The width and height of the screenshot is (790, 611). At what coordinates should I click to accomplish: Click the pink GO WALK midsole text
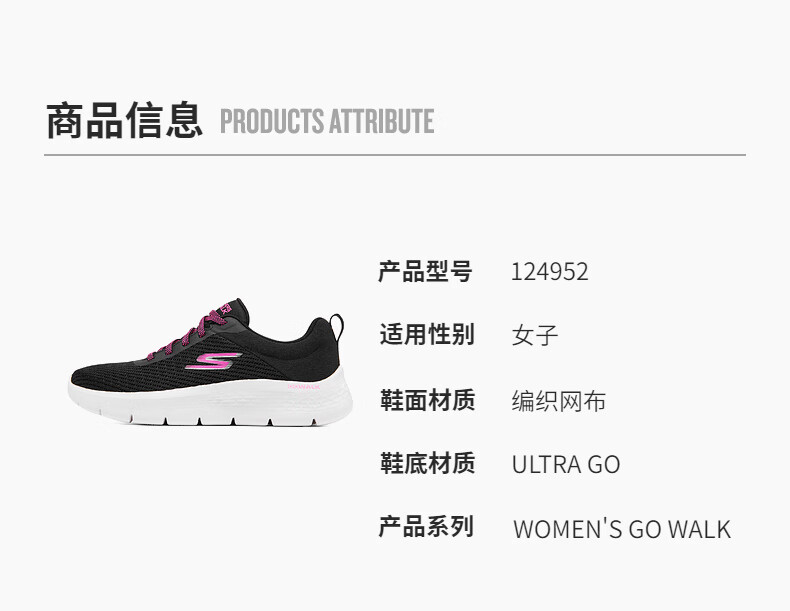pos(304,386)
